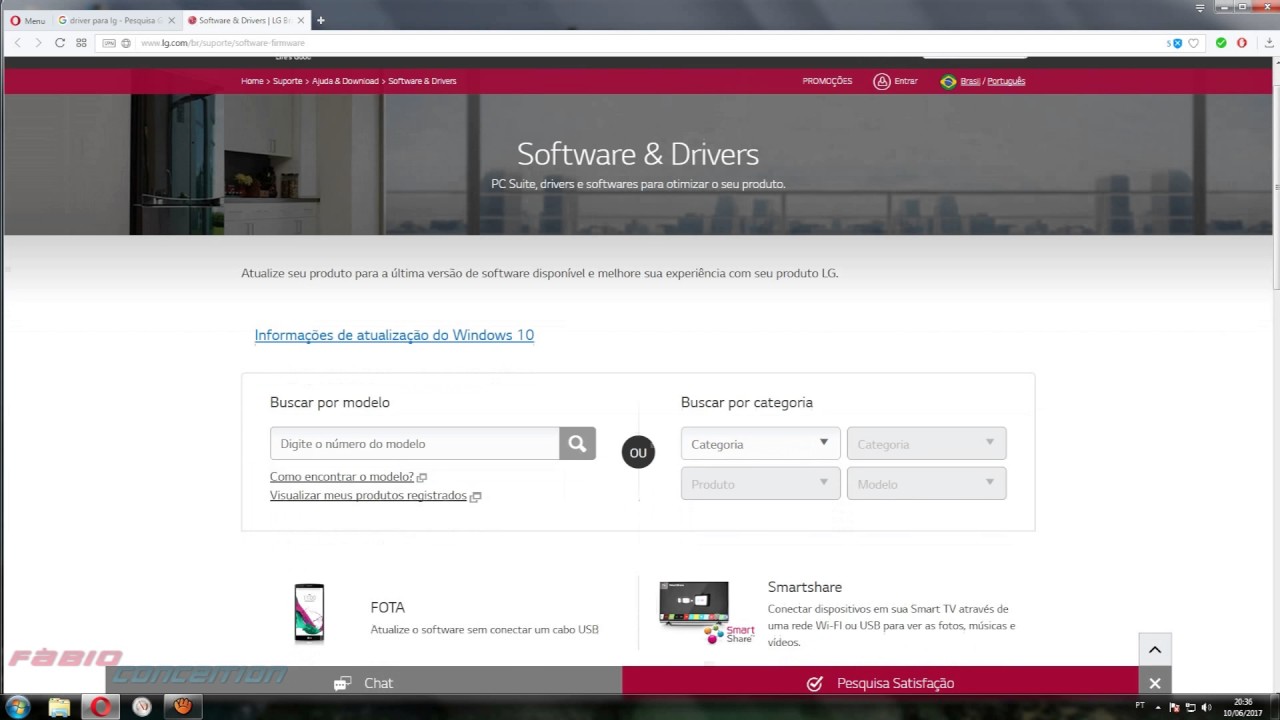This screenshot has height=720, width=1280.
Task: Click the green checkmark extension icon
Action: [1221, 43]
